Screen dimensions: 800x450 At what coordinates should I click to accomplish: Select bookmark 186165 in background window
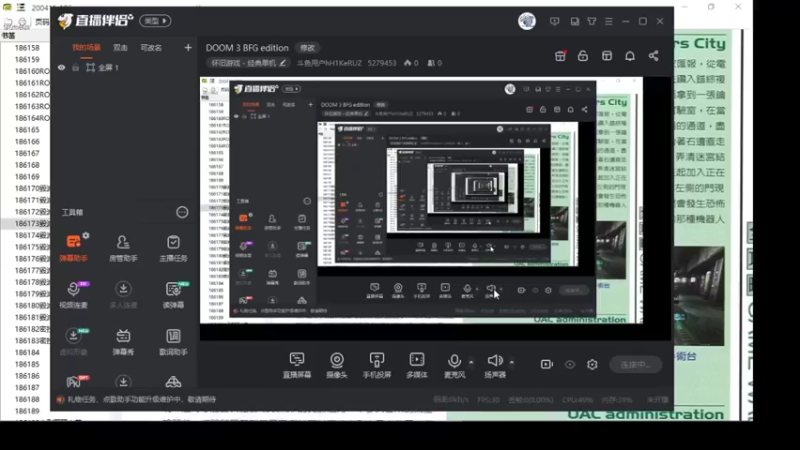[x=27, y=130]
